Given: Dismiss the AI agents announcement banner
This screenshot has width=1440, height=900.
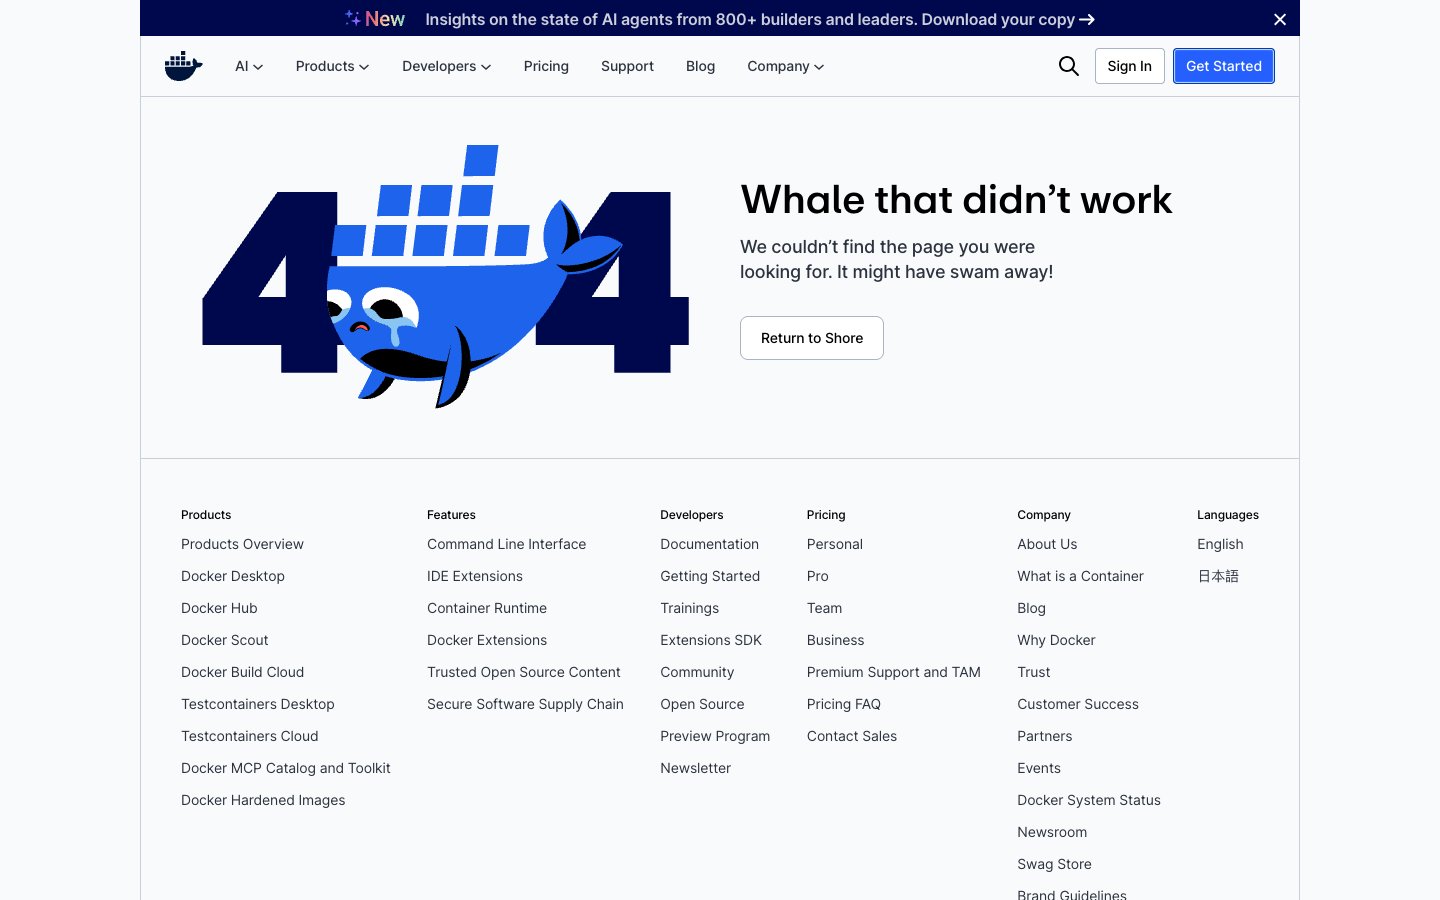Looking at the screenshot, I should (1280, 18).
